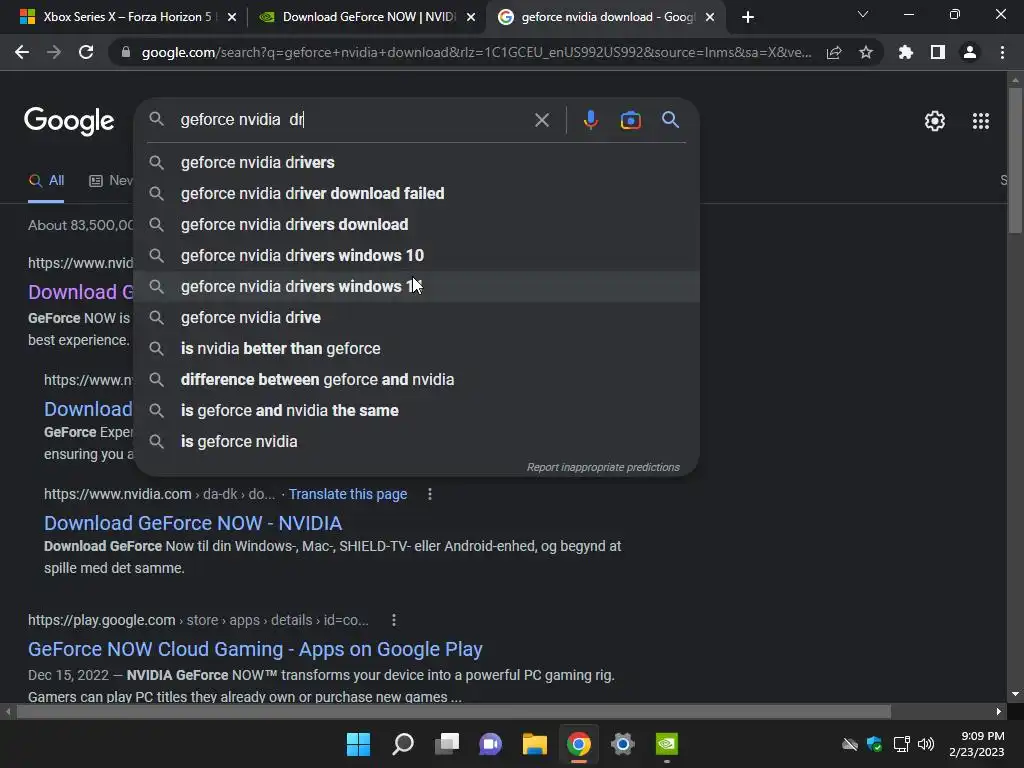Image resolution: width=1024 pixels, height=768 pixels.
Task: Click the blue magnifier search button
Action: pyautogui.click(x=670, y=120)
